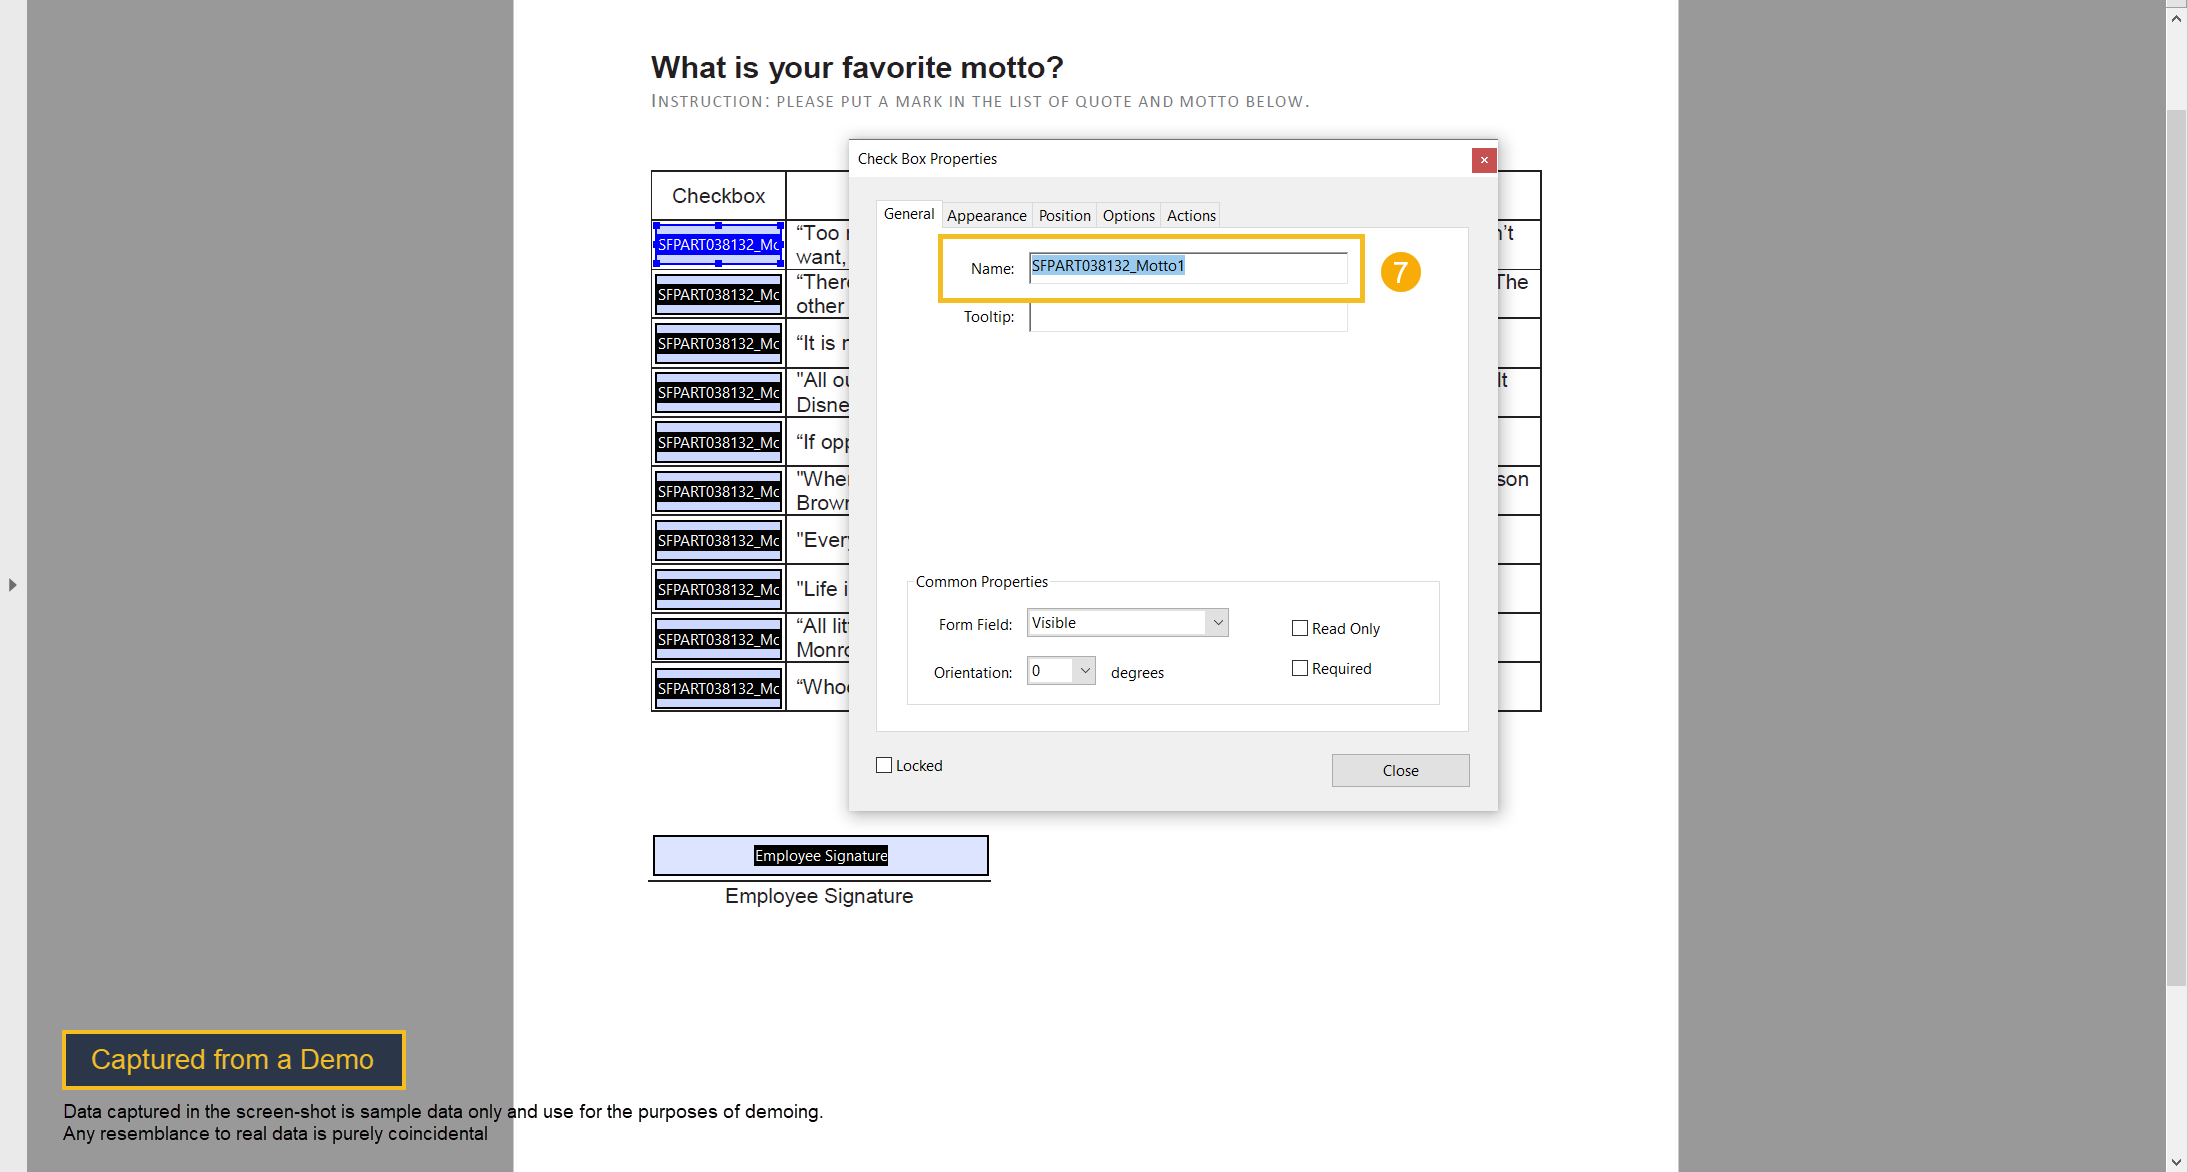Click the Tooltip input field

coord(1187,317)
